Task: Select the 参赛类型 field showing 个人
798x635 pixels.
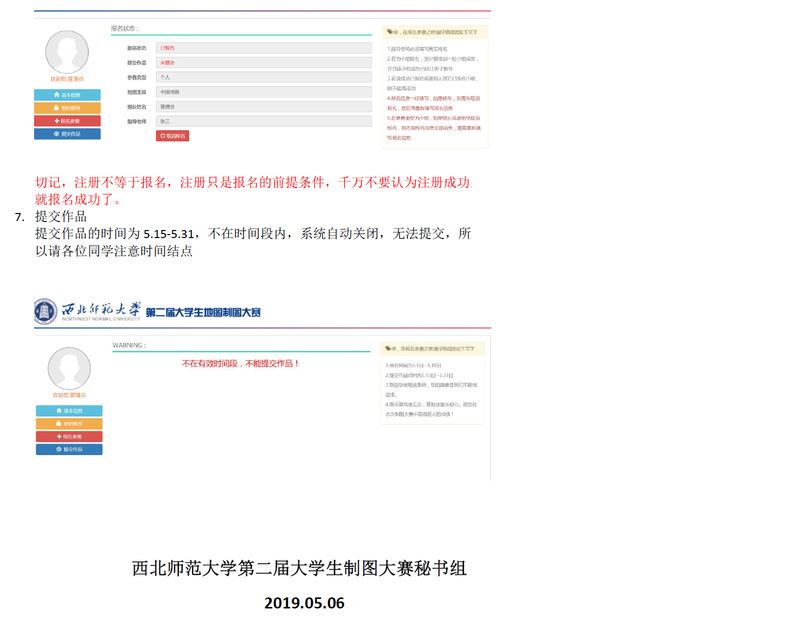Action: [x=263, y=77]
